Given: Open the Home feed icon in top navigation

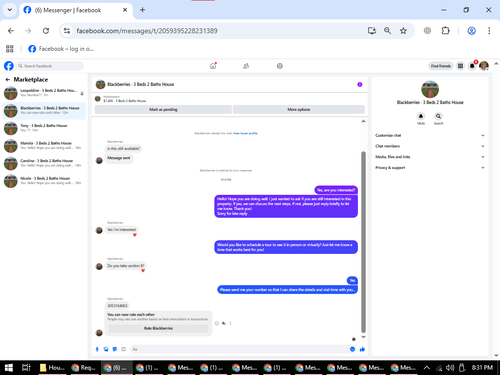Looking at the screenshot, I should tap(213, 66).
